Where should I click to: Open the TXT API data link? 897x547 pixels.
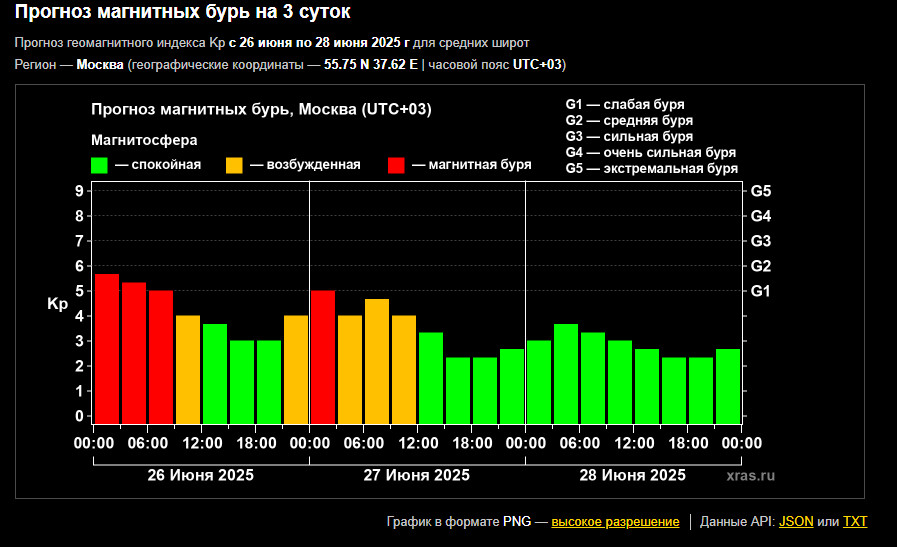tap(855, 522)
